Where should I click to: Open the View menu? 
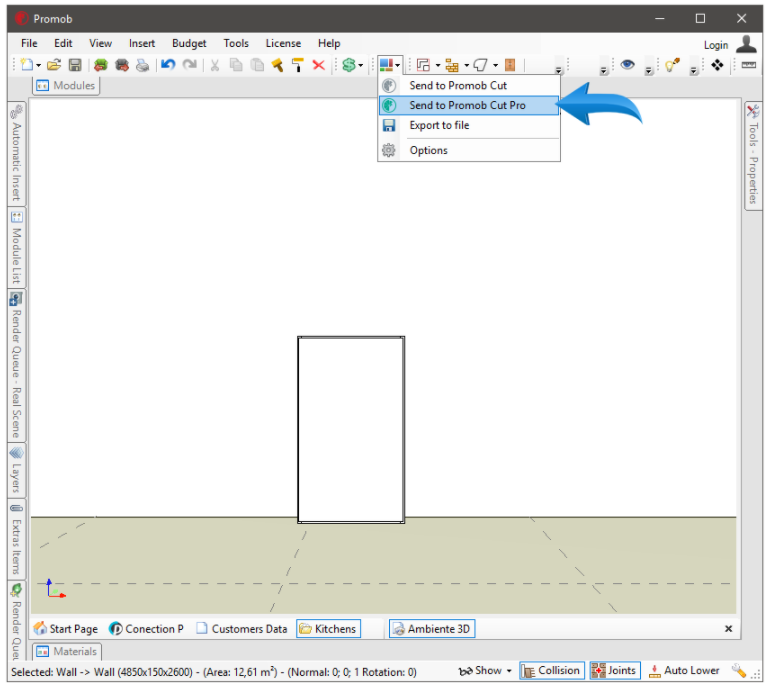pos(100,43)
